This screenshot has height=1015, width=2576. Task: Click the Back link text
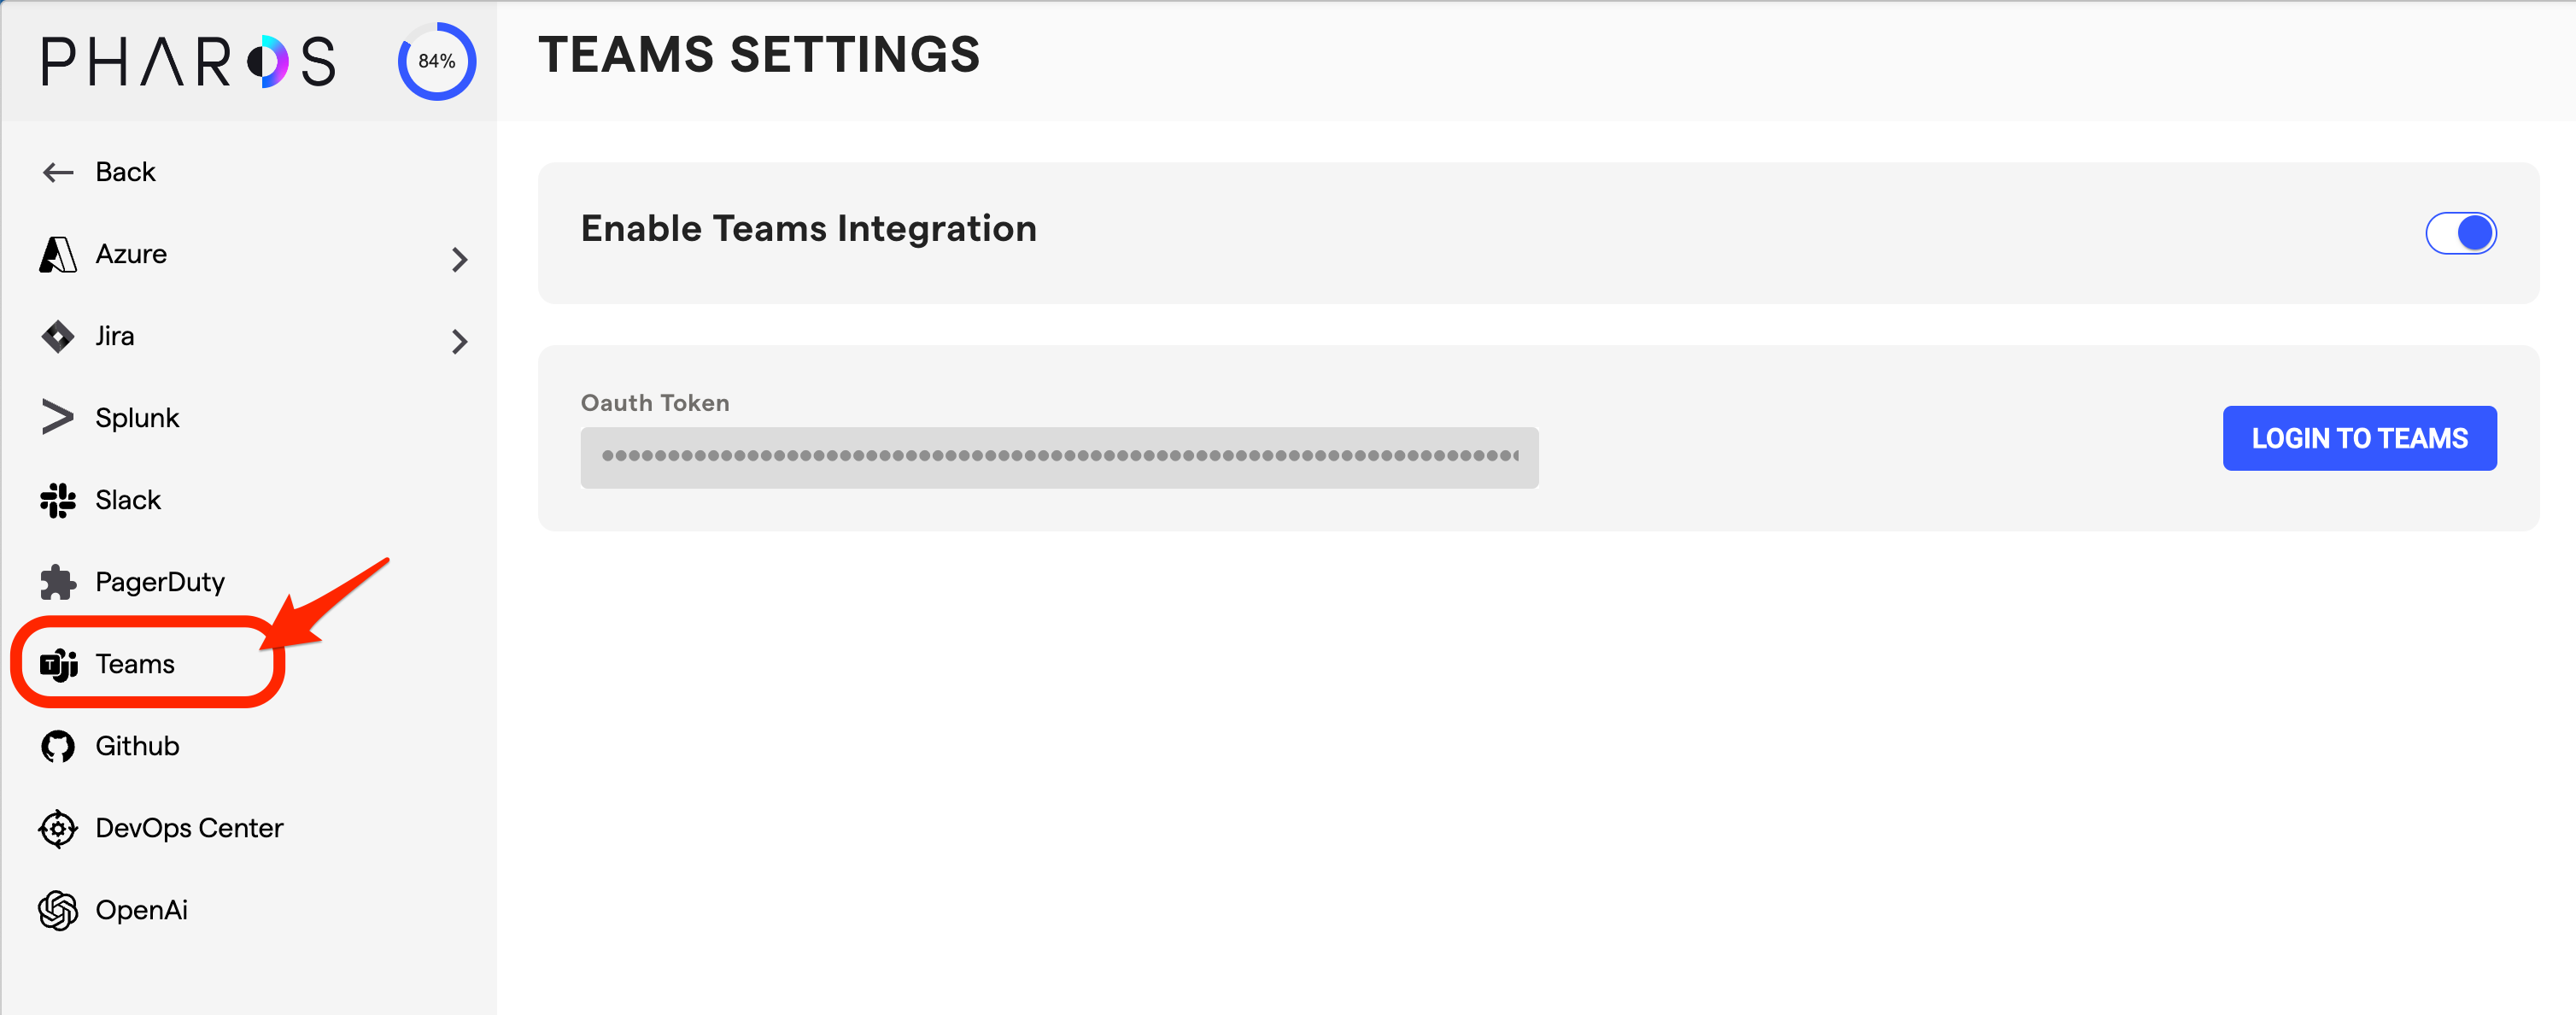pos(125,172)
